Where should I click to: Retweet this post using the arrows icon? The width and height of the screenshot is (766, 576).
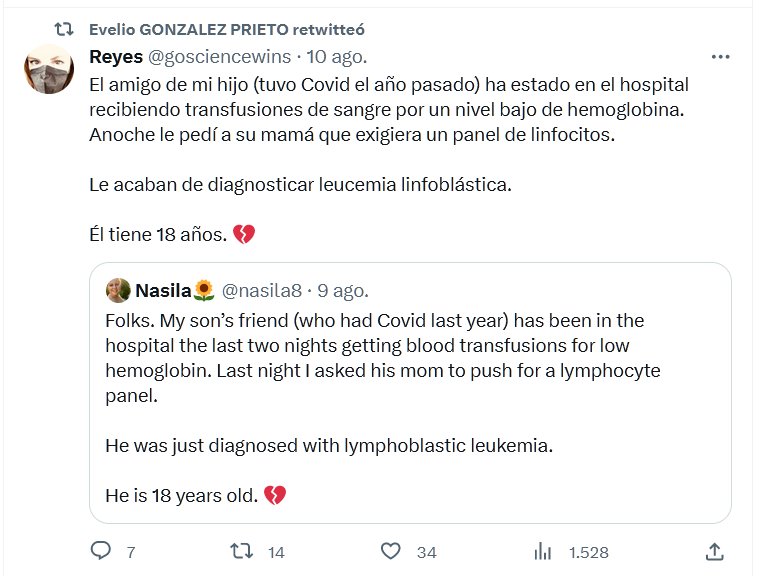(x=242, y=551)
